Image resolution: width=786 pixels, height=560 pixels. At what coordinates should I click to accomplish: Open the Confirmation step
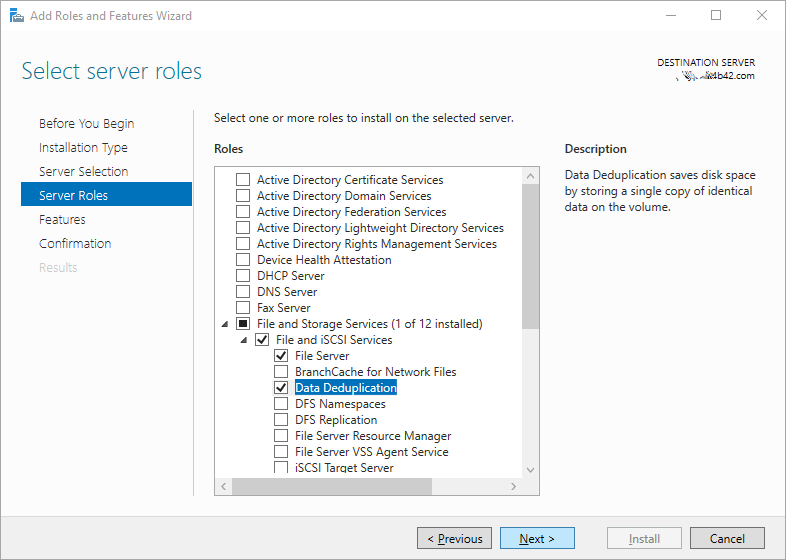pos(75,244)
